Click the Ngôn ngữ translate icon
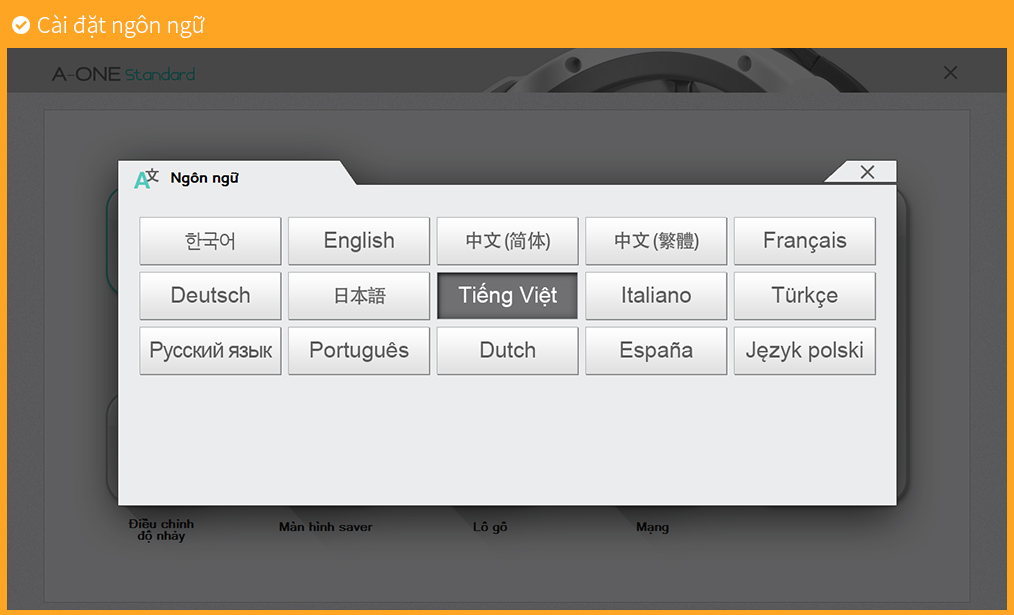The image size is (1014, 615). point(146,179)
